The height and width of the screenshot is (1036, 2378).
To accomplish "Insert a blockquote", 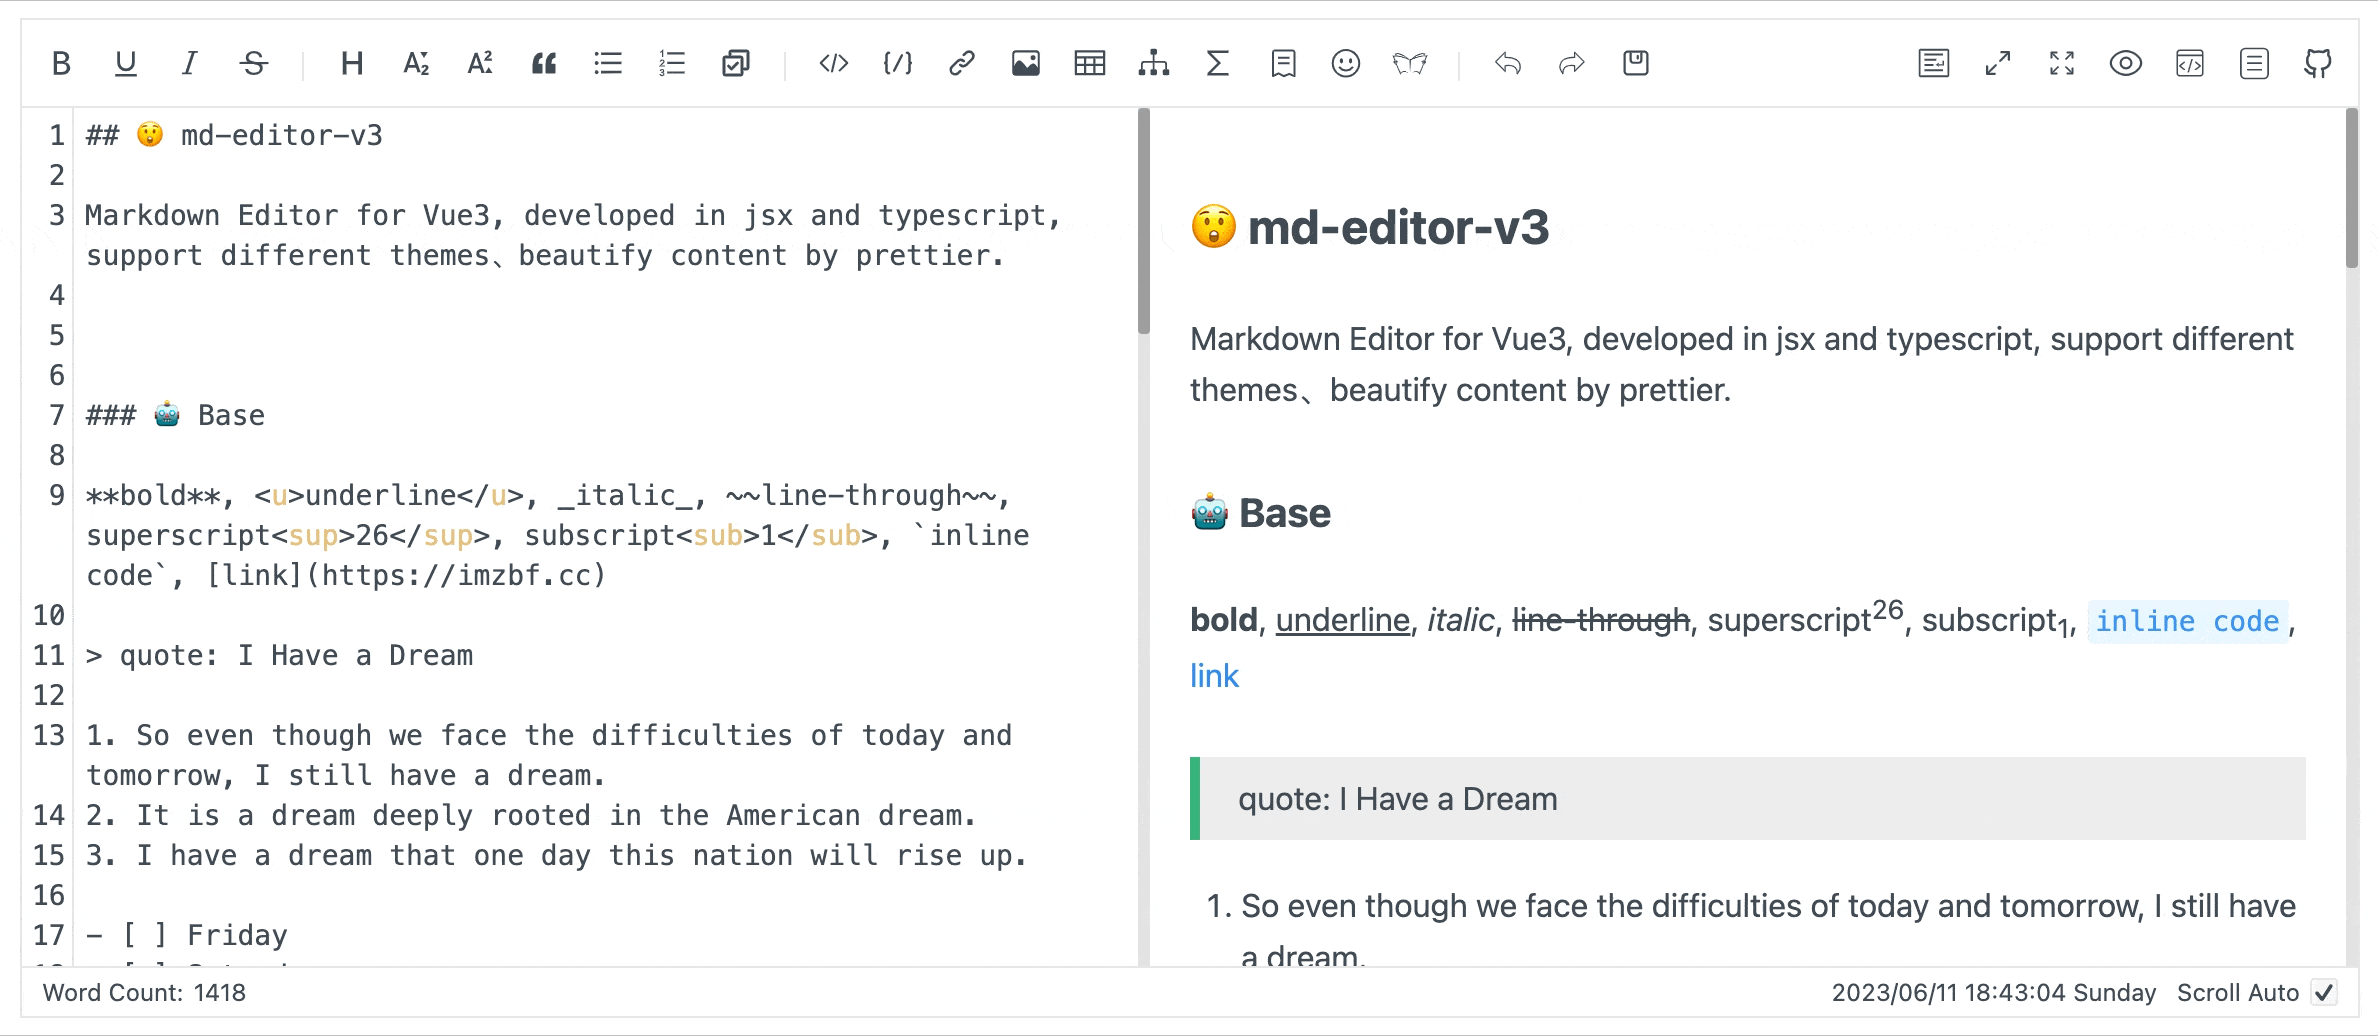I will (544, 64).
